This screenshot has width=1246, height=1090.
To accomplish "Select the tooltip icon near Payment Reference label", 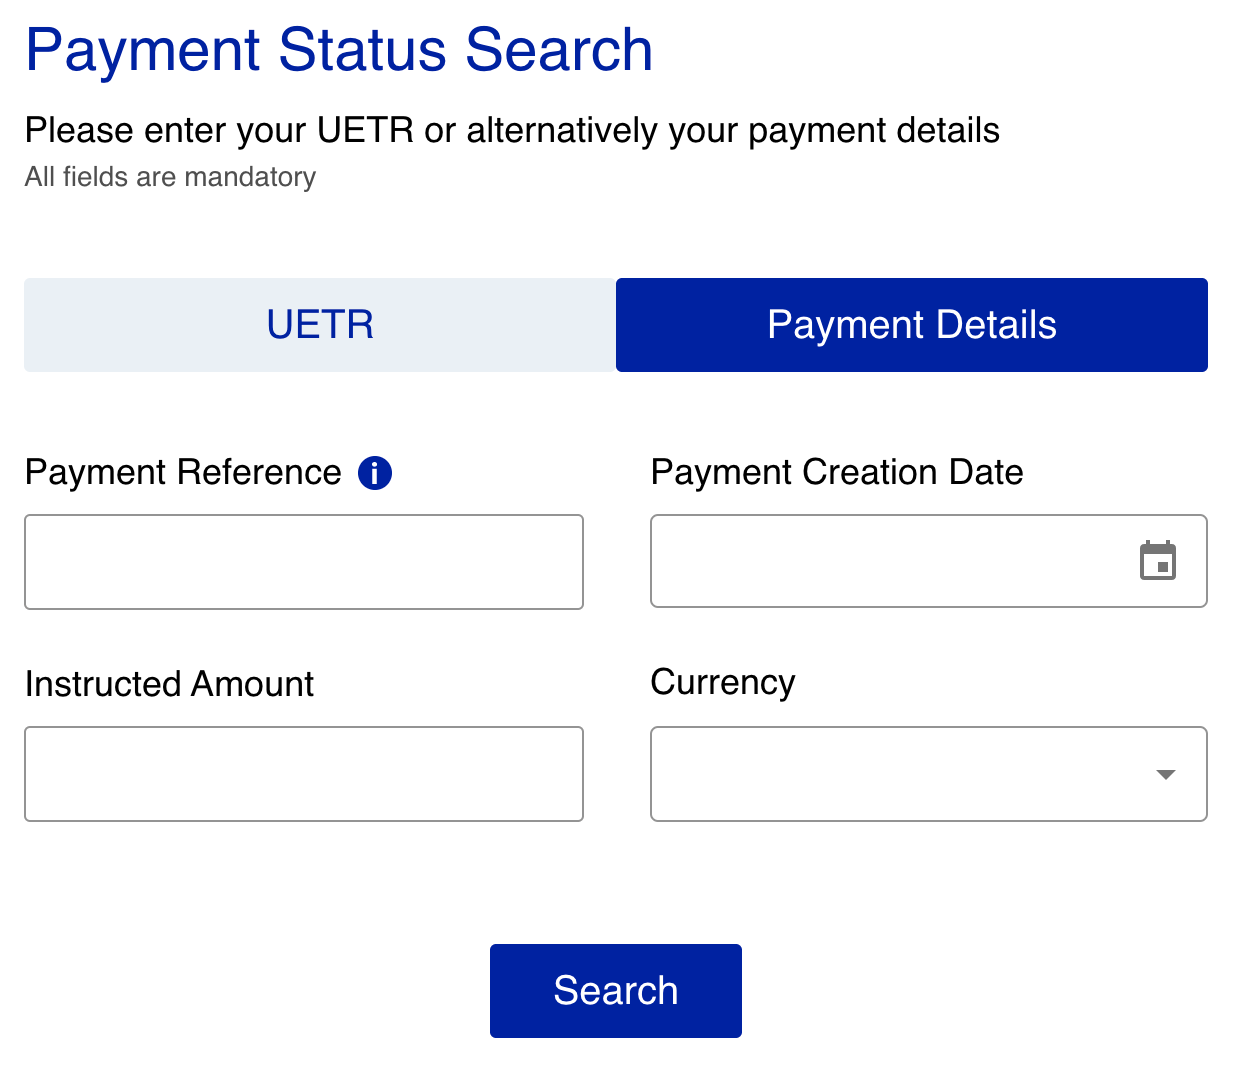I will pos(375,473).
